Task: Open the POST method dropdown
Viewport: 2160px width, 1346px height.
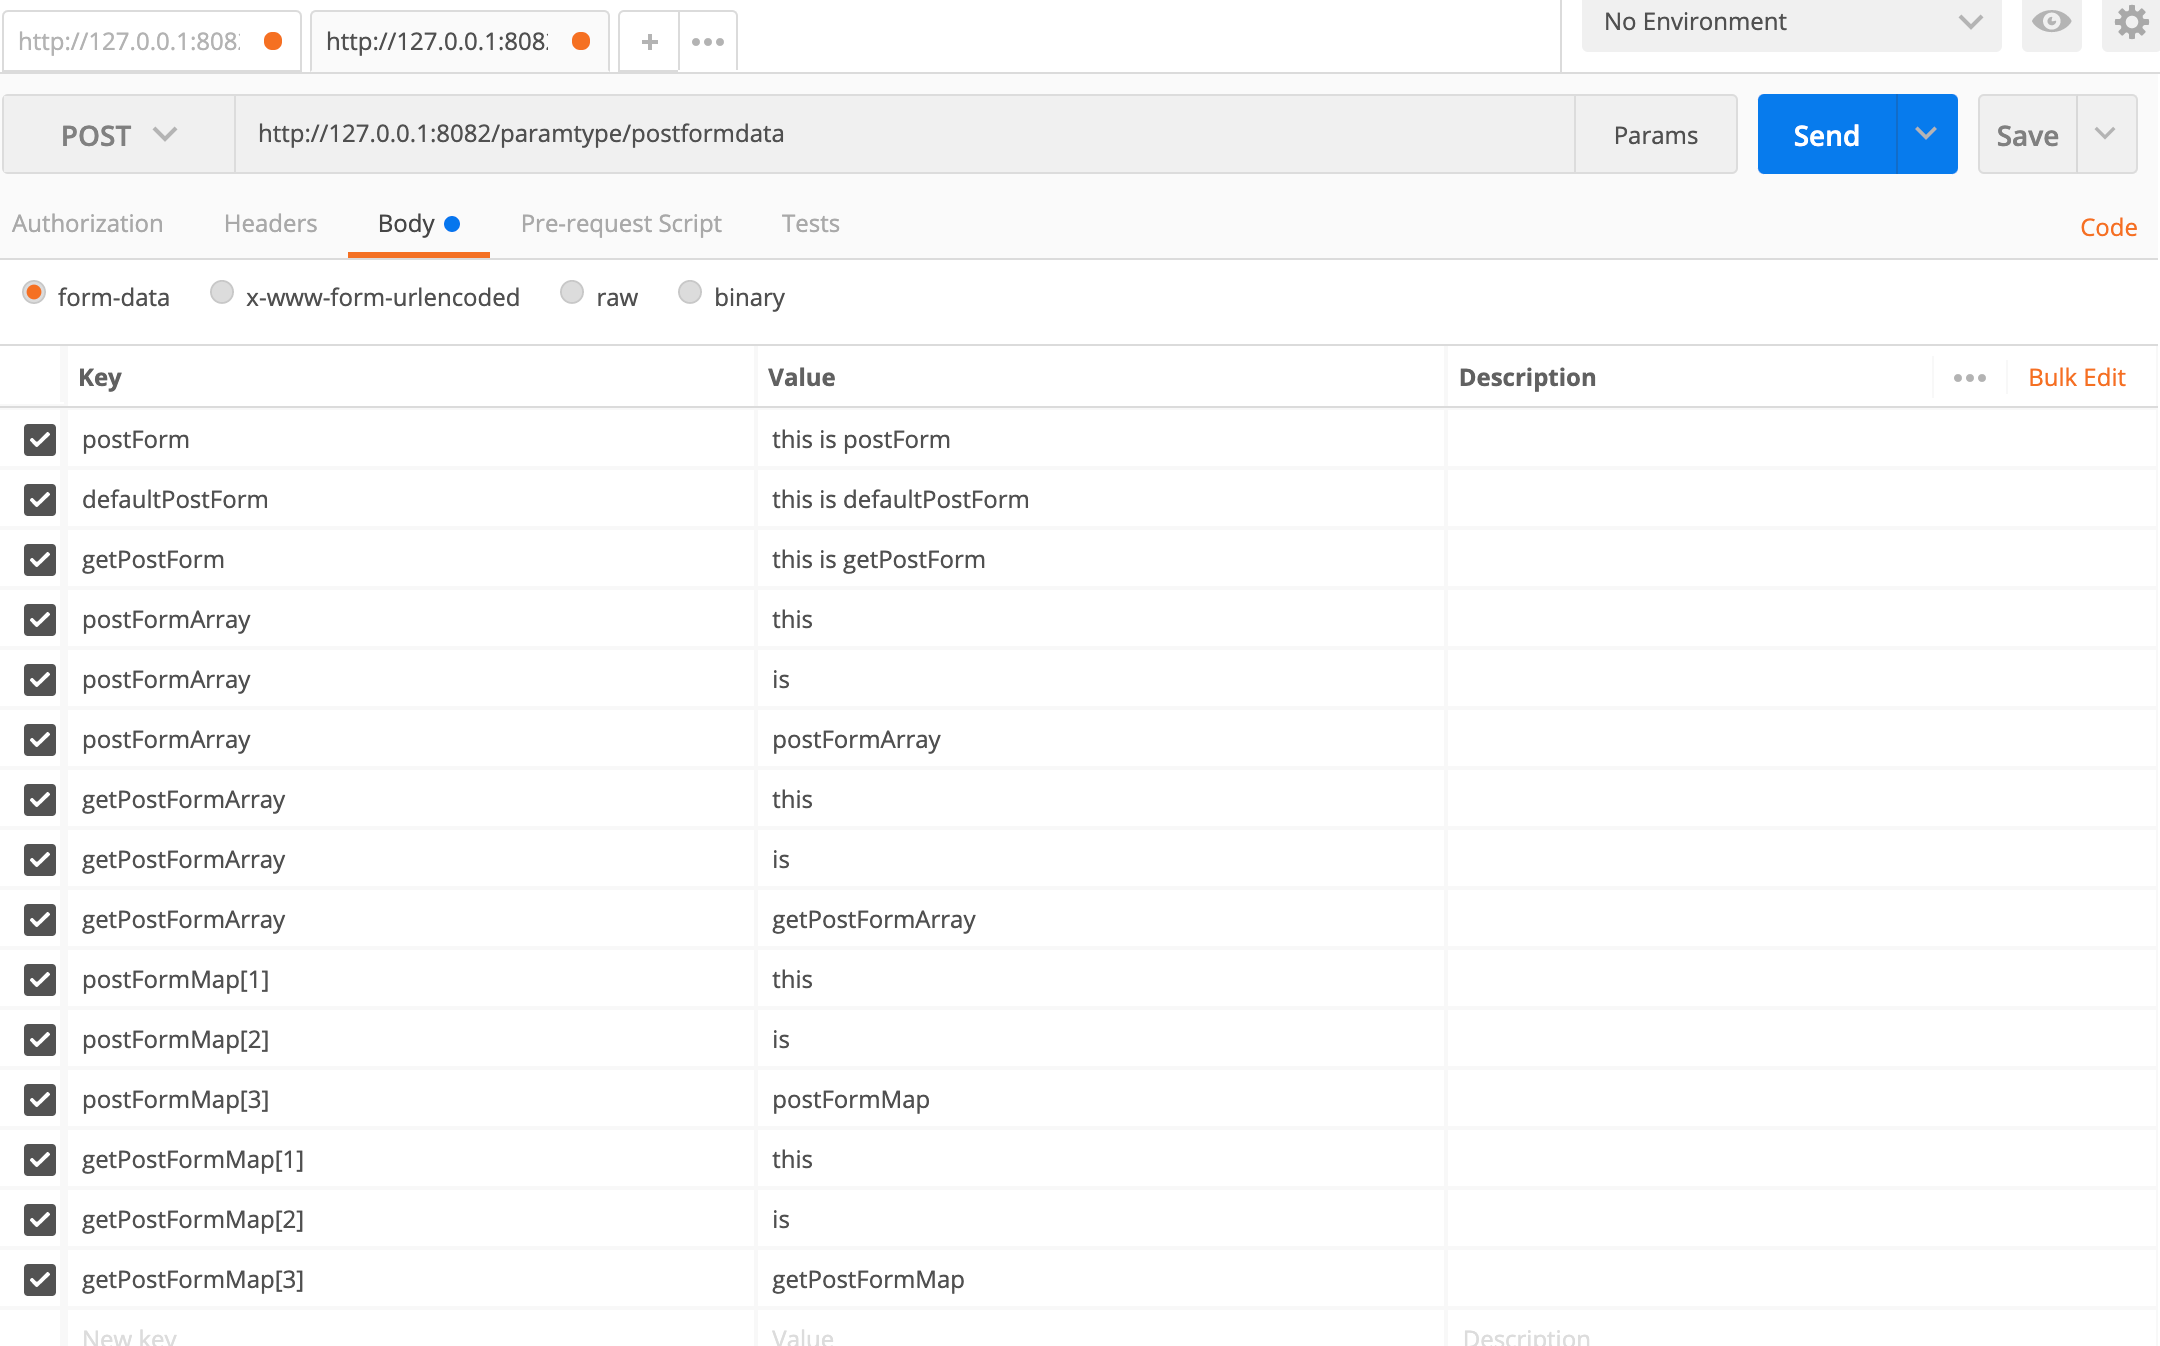Action: pos(119,135)
